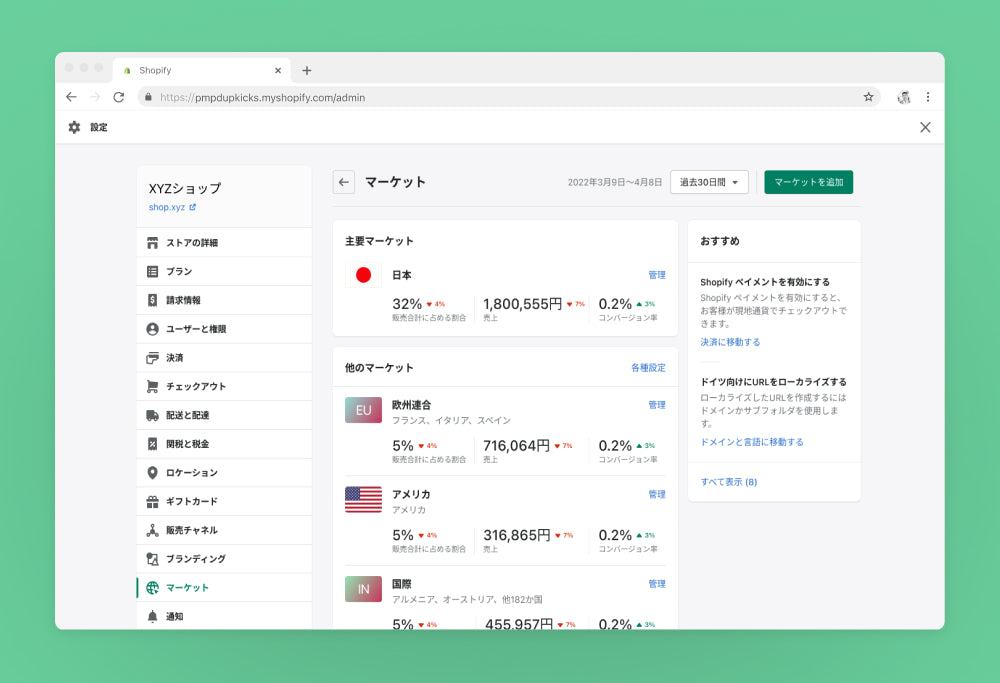
Task: Click 各種設定 in 他のマーケット
Action: (648, 368)
